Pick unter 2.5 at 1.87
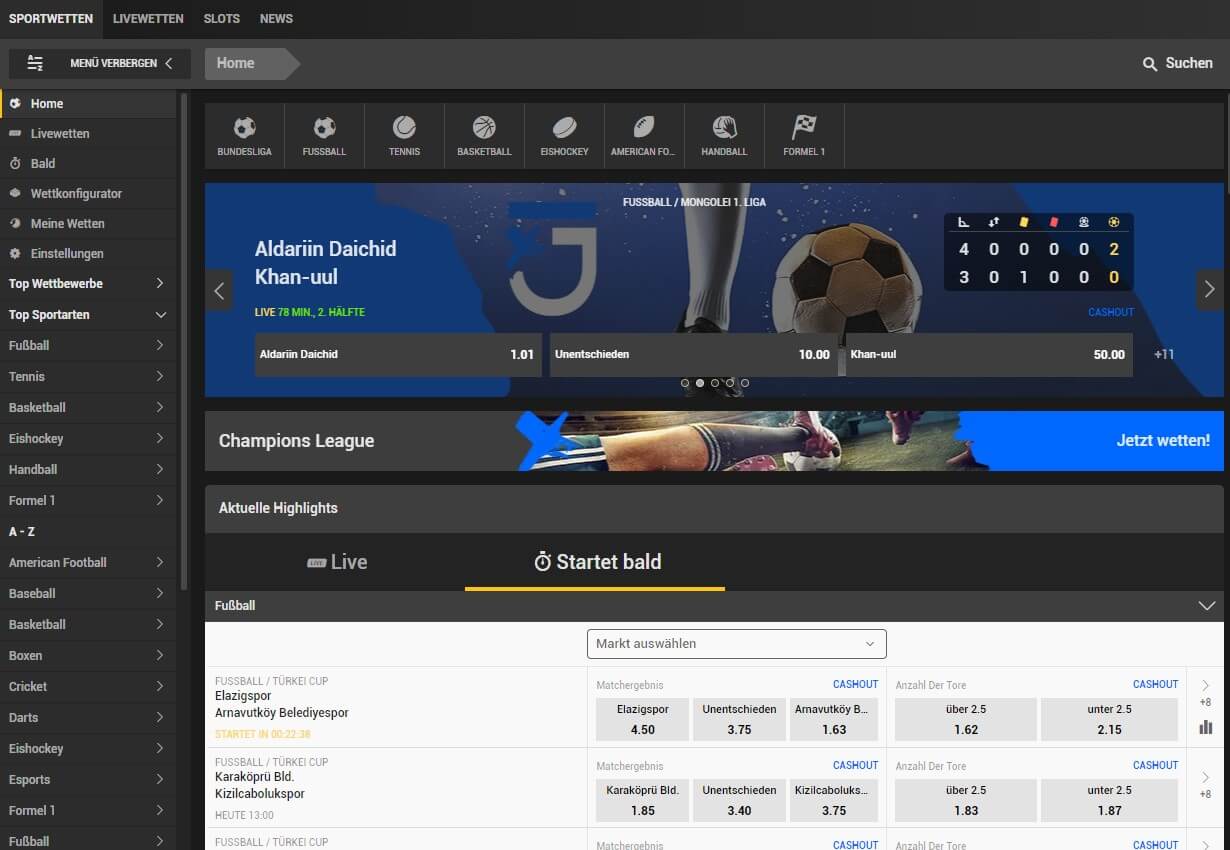This screenshot has height=850, width=1230. click(x=1110, y=800)
